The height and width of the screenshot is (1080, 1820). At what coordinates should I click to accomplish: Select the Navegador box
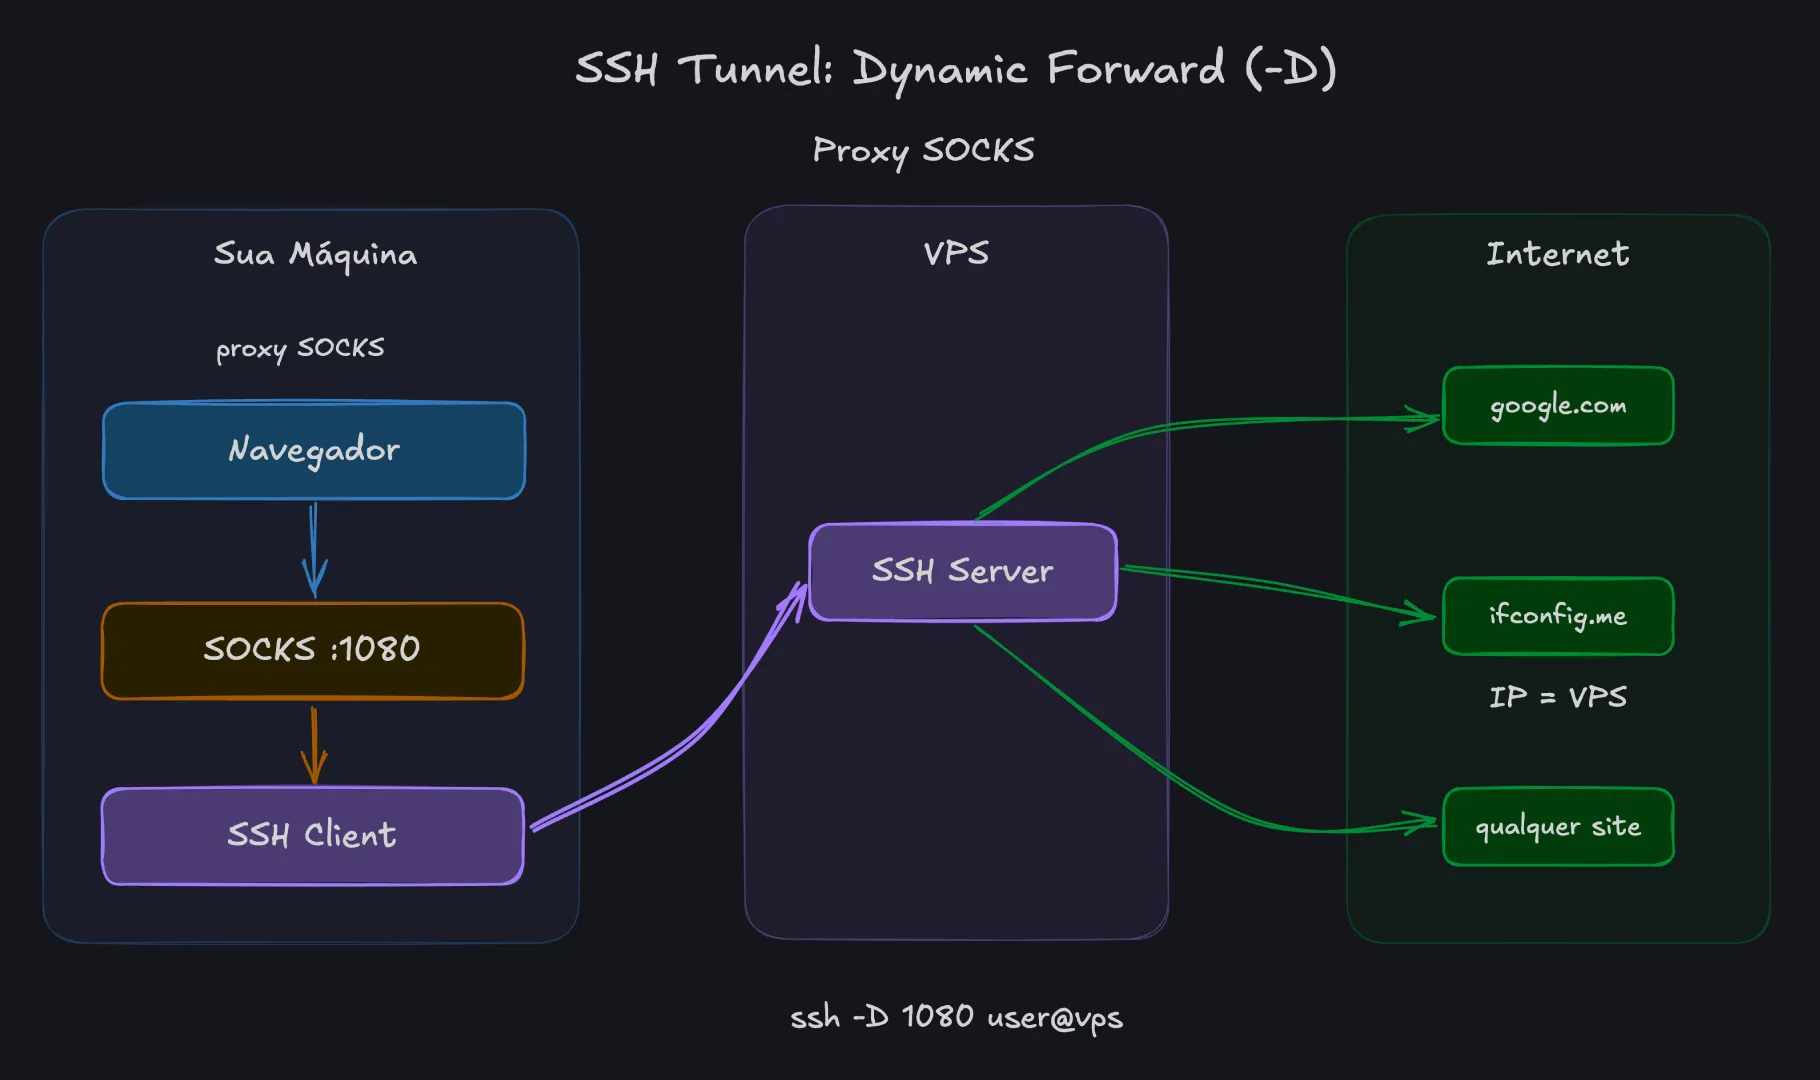coord(313,450)
